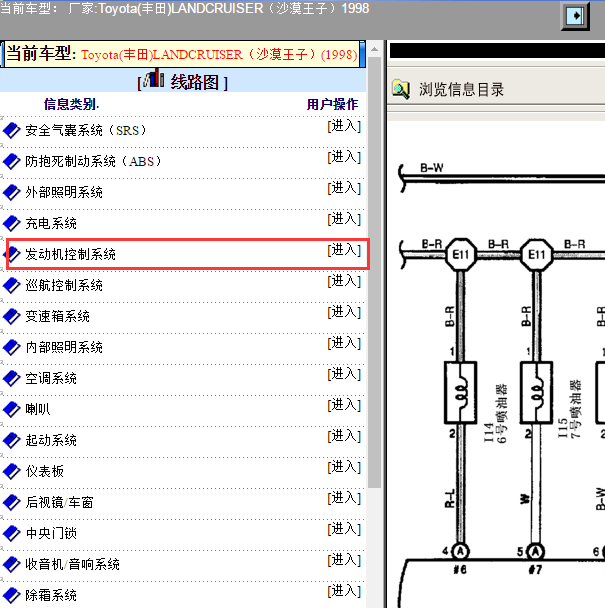This screenshot has width=605, height=608.
Task: Click the book icon beside 仪表板
Action: [12, 472]
